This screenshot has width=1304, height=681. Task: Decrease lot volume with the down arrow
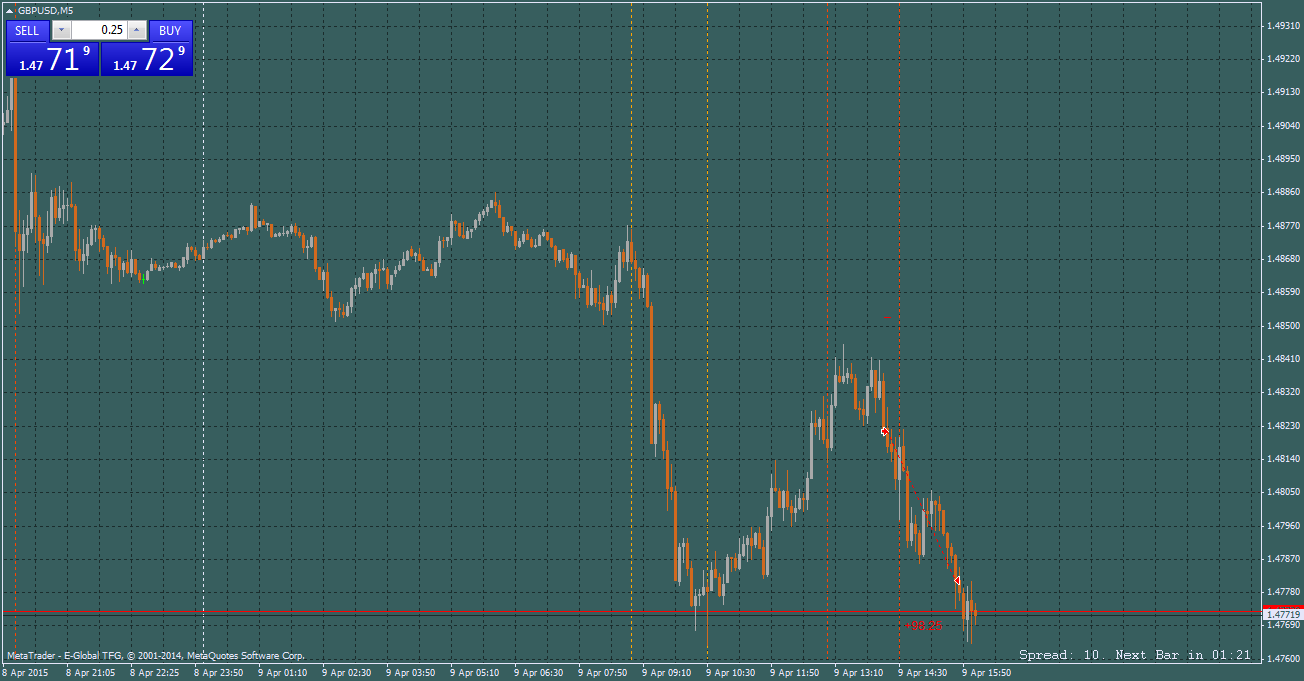click(x=61, y=30)
